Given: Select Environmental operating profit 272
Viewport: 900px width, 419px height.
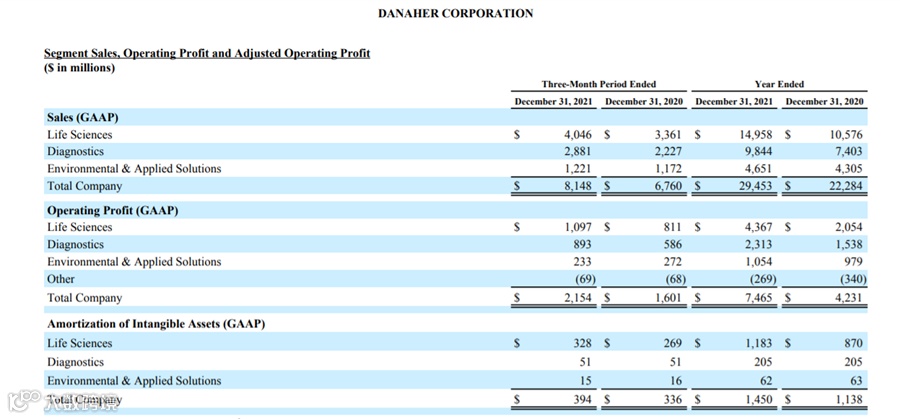Looking at the screenshot, I should [673, 262].
